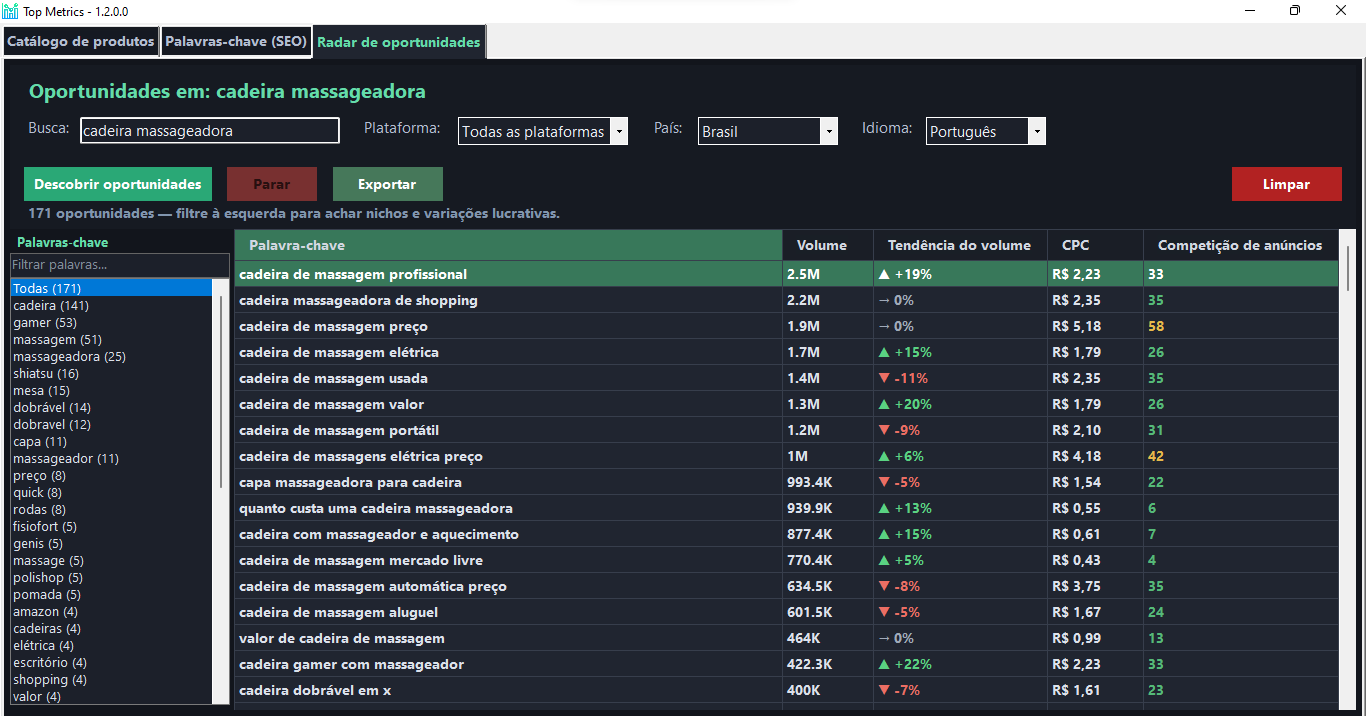Select row cadeira de massagem automática preço
The width and height of the screenshot is (1366, 716).
coord(786,586)
